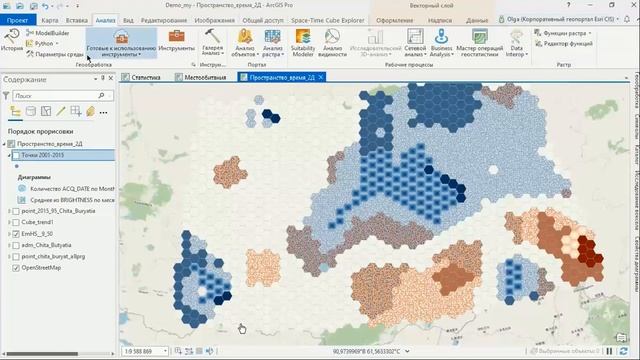Image resolution: width=640 pixels, height=360 pixels.
Task: Open the Надпись contextual tab
Action: pyautogui.click(x=440, y=20)
